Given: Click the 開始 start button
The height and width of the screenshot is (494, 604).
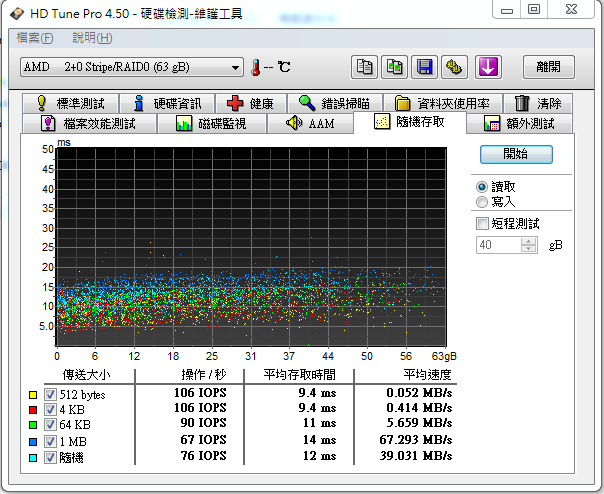Looking at the screenshot, I should click(x=516, y=154).
